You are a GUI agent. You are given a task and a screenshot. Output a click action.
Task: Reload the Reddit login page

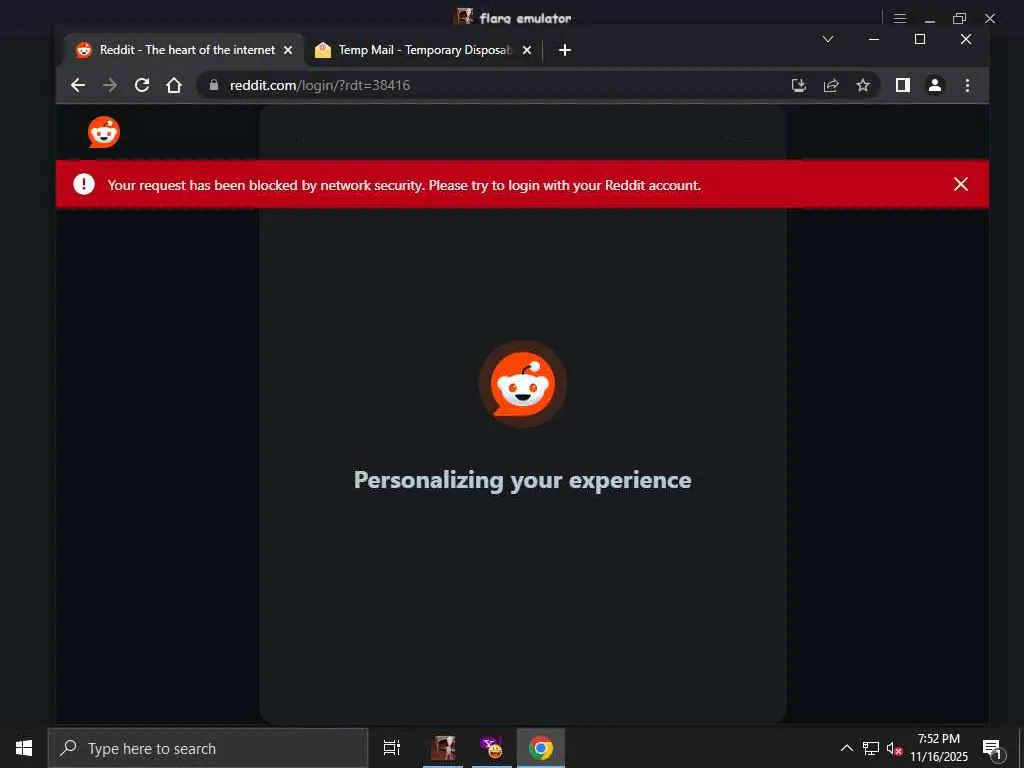[x=142, y=85]
